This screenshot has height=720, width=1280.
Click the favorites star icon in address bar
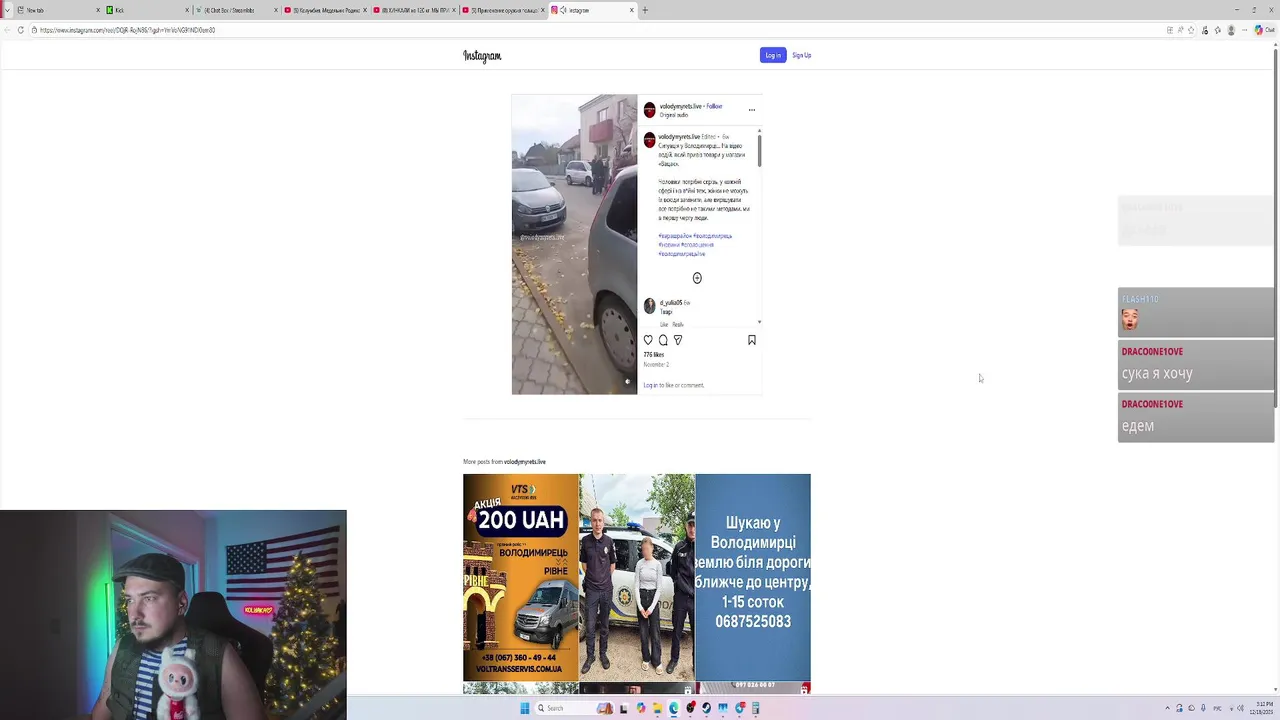(1193, 30)
